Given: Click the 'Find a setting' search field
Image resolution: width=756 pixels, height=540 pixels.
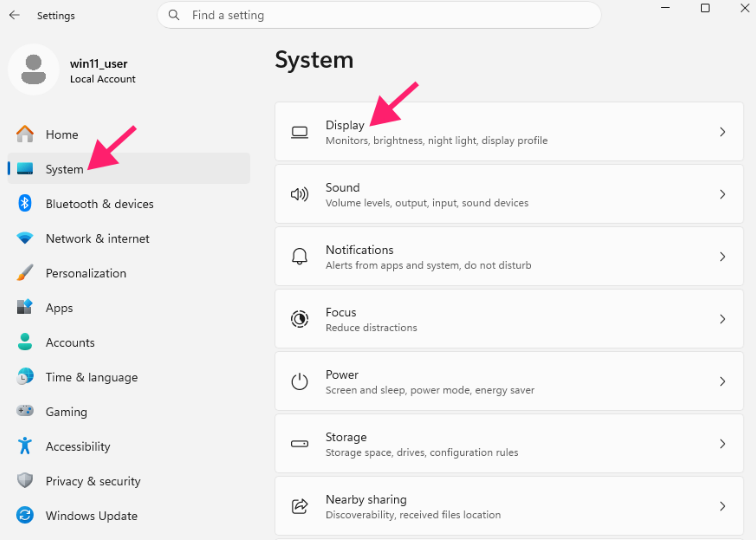Looking at the screenshot, I should point(379,15).
